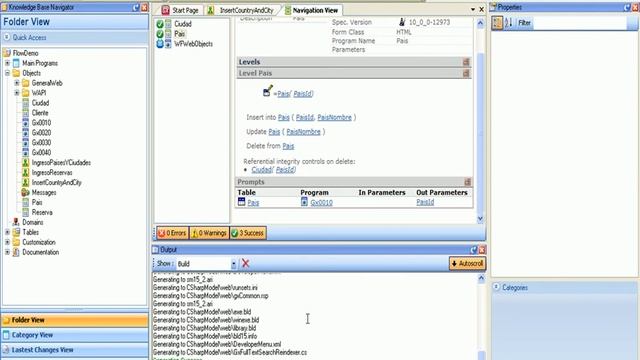Select Cliente object in tree
The height and width of the screenshot is (360, 640).
40,113
